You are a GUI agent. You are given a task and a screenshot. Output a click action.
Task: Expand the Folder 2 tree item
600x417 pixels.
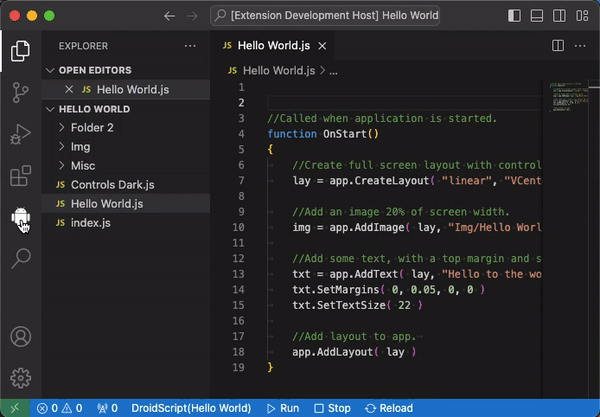click(126, 128)
